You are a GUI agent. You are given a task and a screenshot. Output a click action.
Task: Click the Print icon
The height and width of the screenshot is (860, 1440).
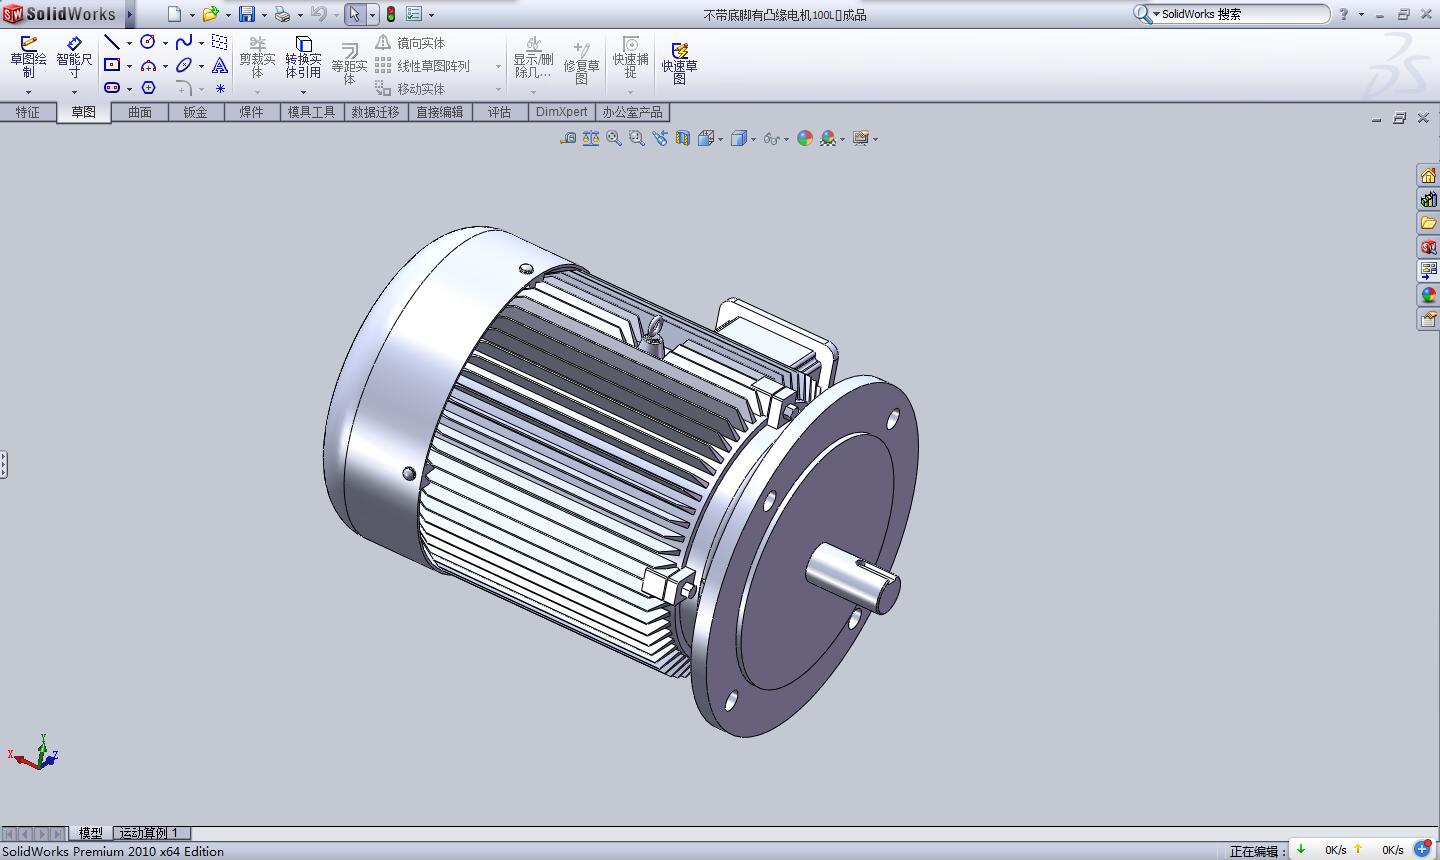click(282, 14)
